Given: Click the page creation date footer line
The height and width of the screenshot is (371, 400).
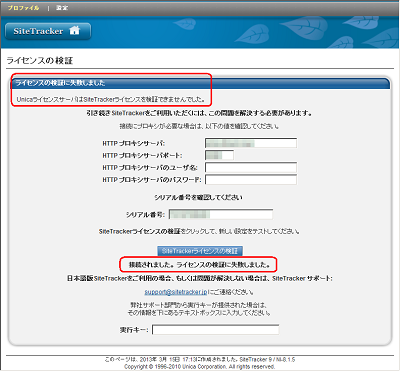Looking at the screenshot, I should tap(200, 359).
